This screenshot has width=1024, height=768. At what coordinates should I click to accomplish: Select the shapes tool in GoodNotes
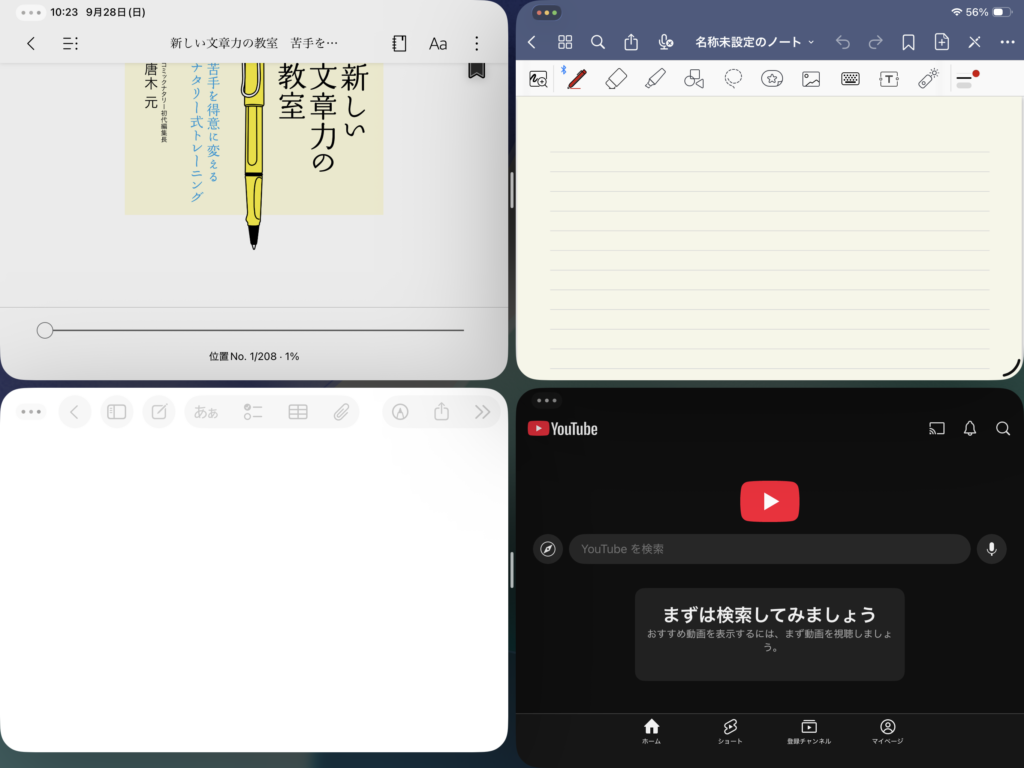click(x=694, y=78)
